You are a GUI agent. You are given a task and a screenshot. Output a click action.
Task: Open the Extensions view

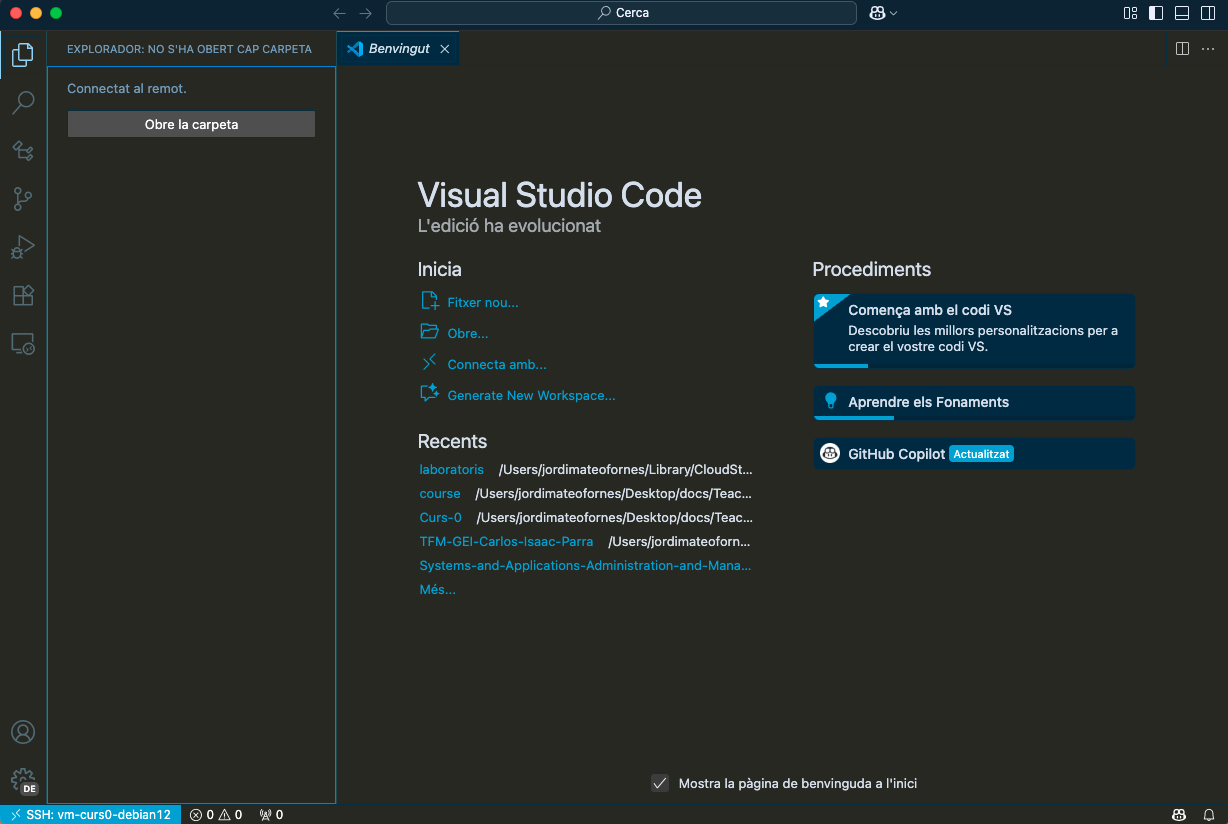coord(23,295)
